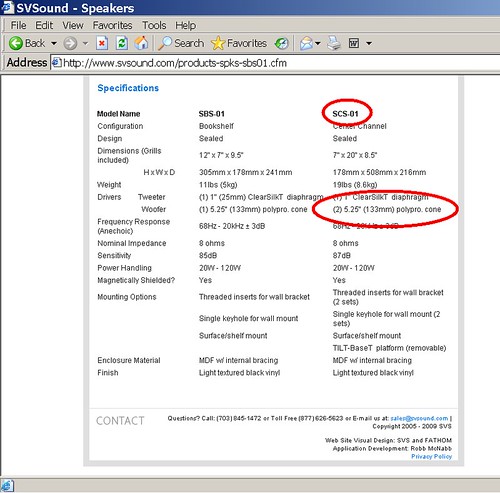Image resolution: width=500 pixels, height=493 pixels.
Task: Click the Edit with Word icon
Action: click(x=354, y=43)
